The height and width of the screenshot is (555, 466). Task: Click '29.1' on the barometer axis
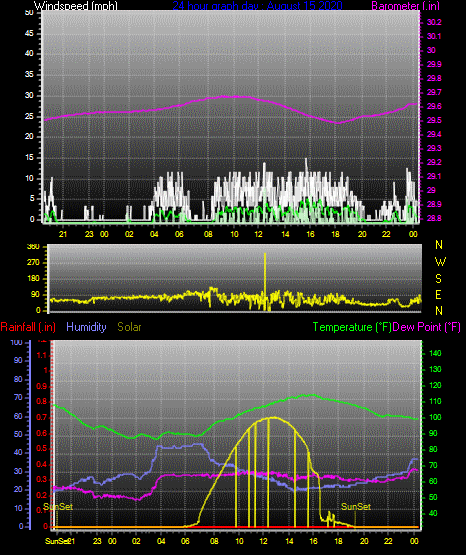pos(434,176)
